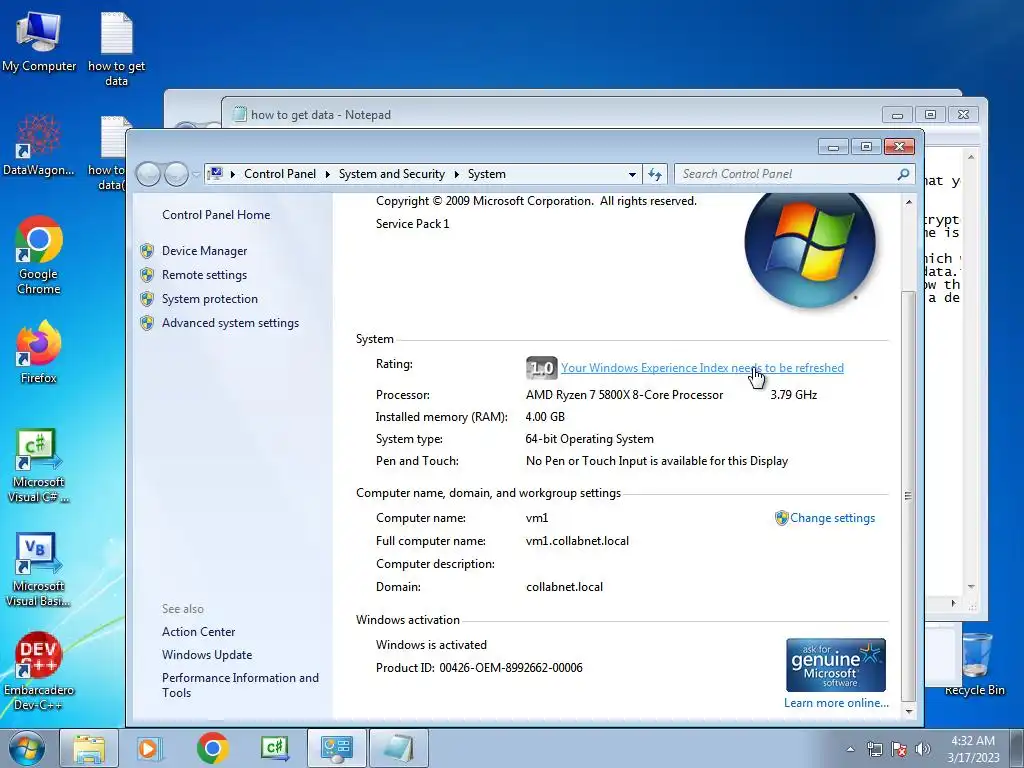Click the collabnet.local domain value
This screenshot has height=768, width=1024.
564,586
